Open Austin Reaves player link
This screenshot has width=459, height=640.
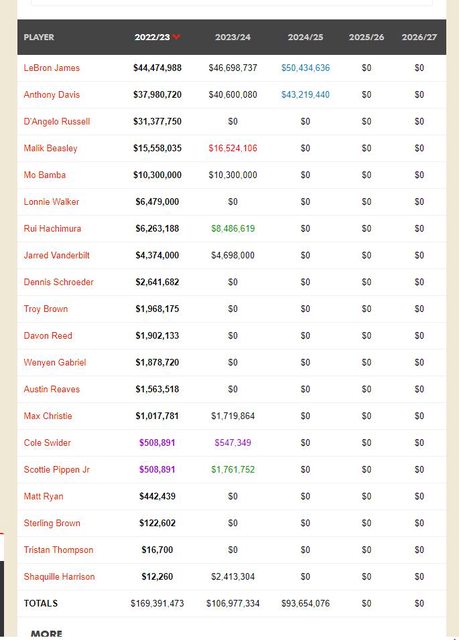(51, 389)
